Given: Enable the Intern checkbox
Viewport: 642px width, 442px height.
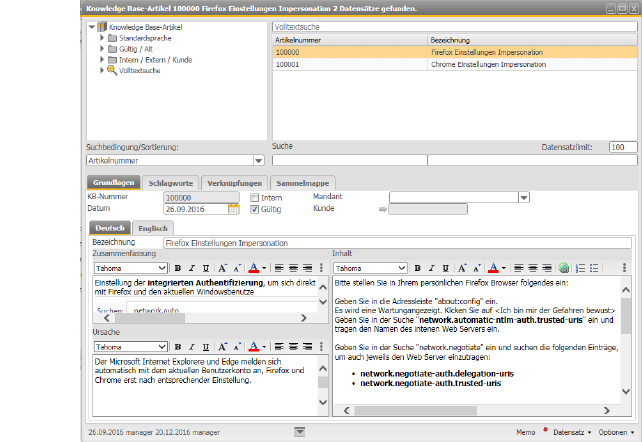Looking at the screenshot, I should coord(254,198).
